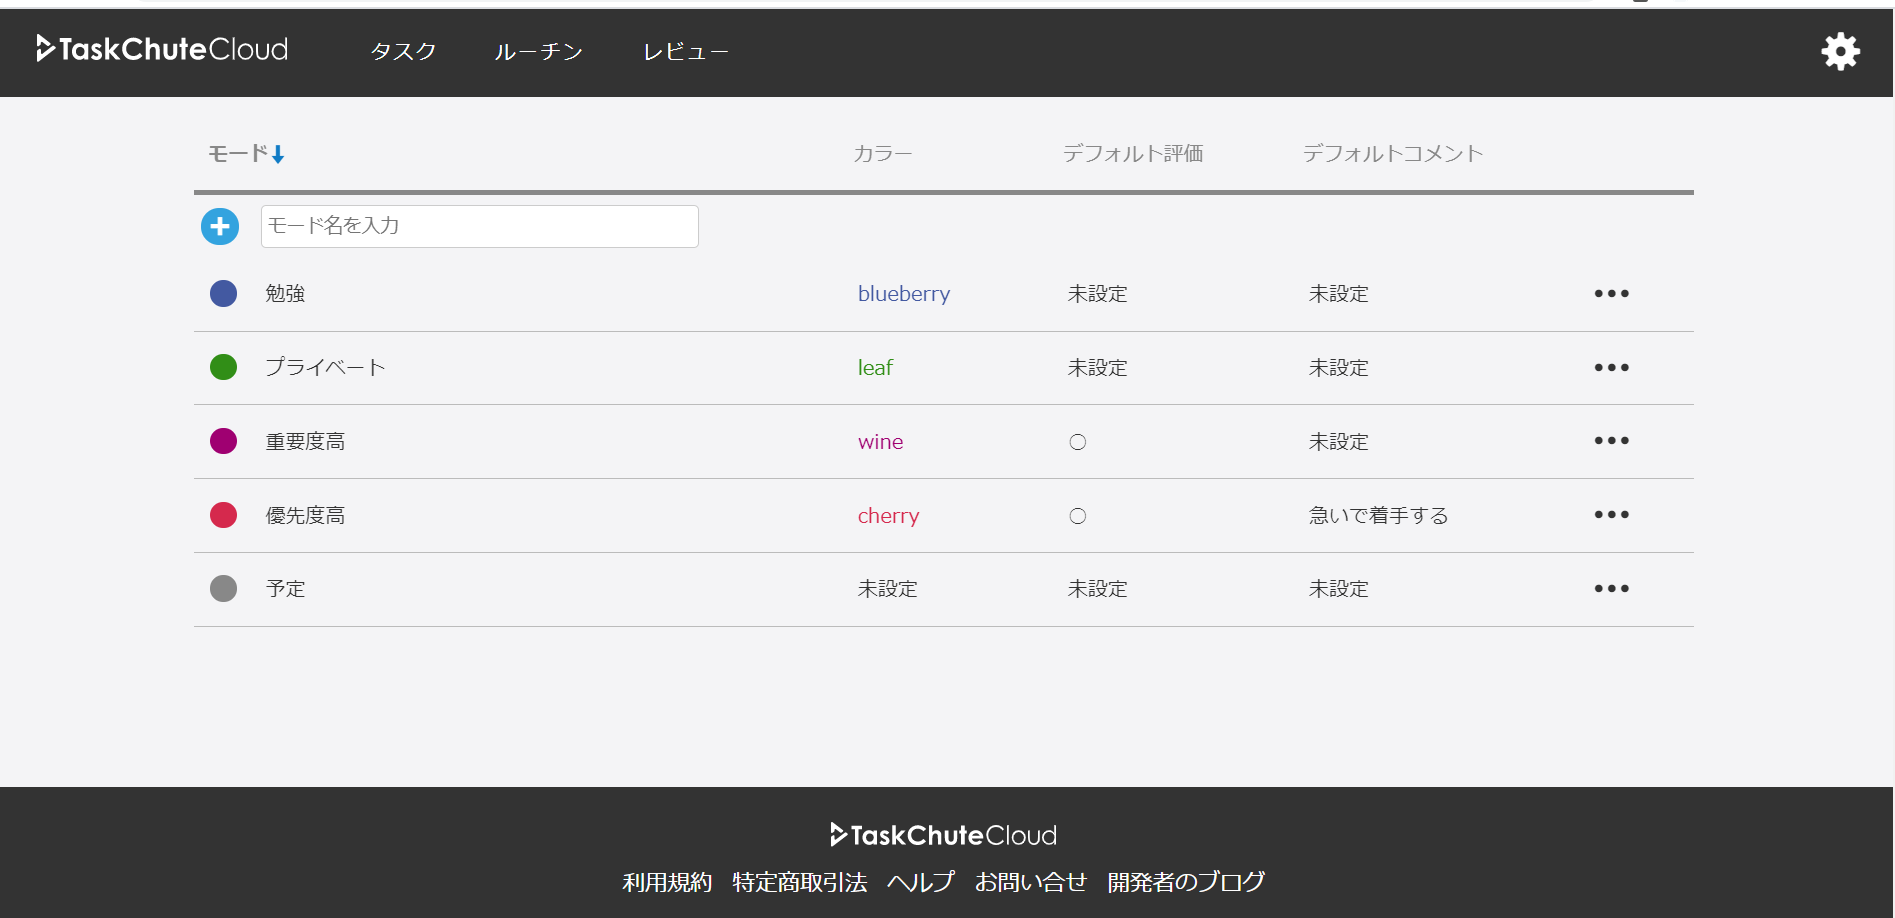Toggle the default evaluation circle for 優先度高

[1077, 516]
